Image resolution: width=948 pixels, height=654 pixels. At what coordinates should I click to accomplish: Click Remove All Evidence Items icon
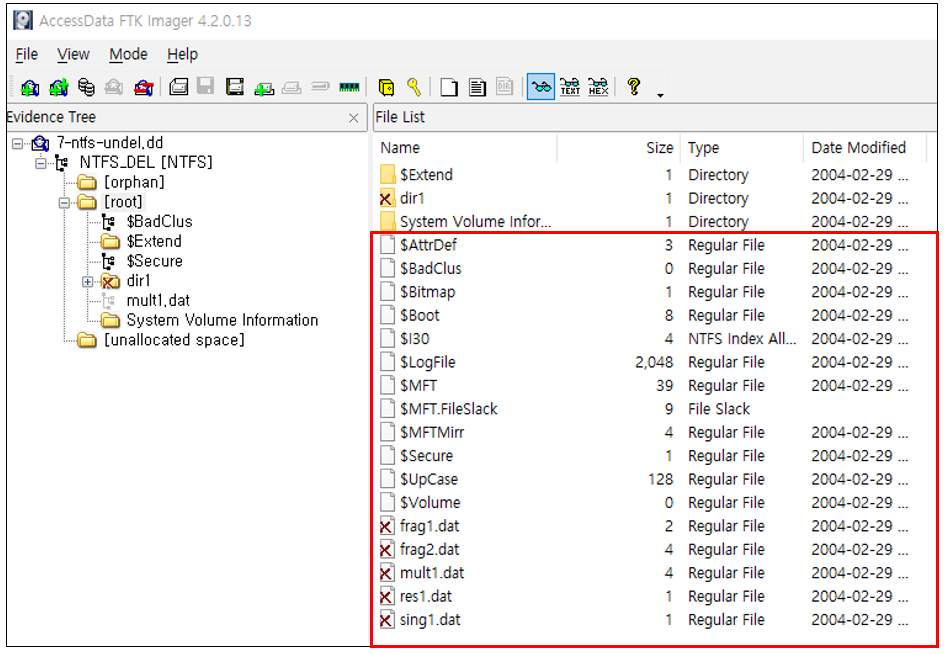coord(143,88)
